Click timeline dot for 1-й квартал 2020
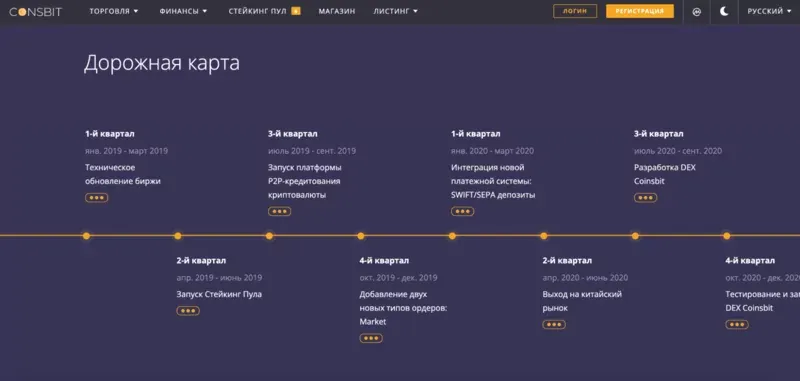Viewport: 800px width, 381px height. 452,236
